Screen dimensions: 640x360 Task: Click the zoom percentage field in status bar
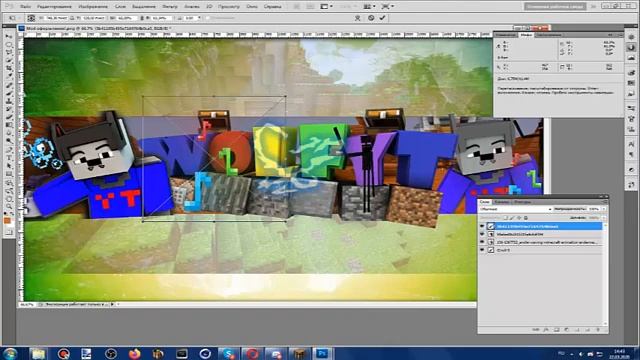(27, 304)
